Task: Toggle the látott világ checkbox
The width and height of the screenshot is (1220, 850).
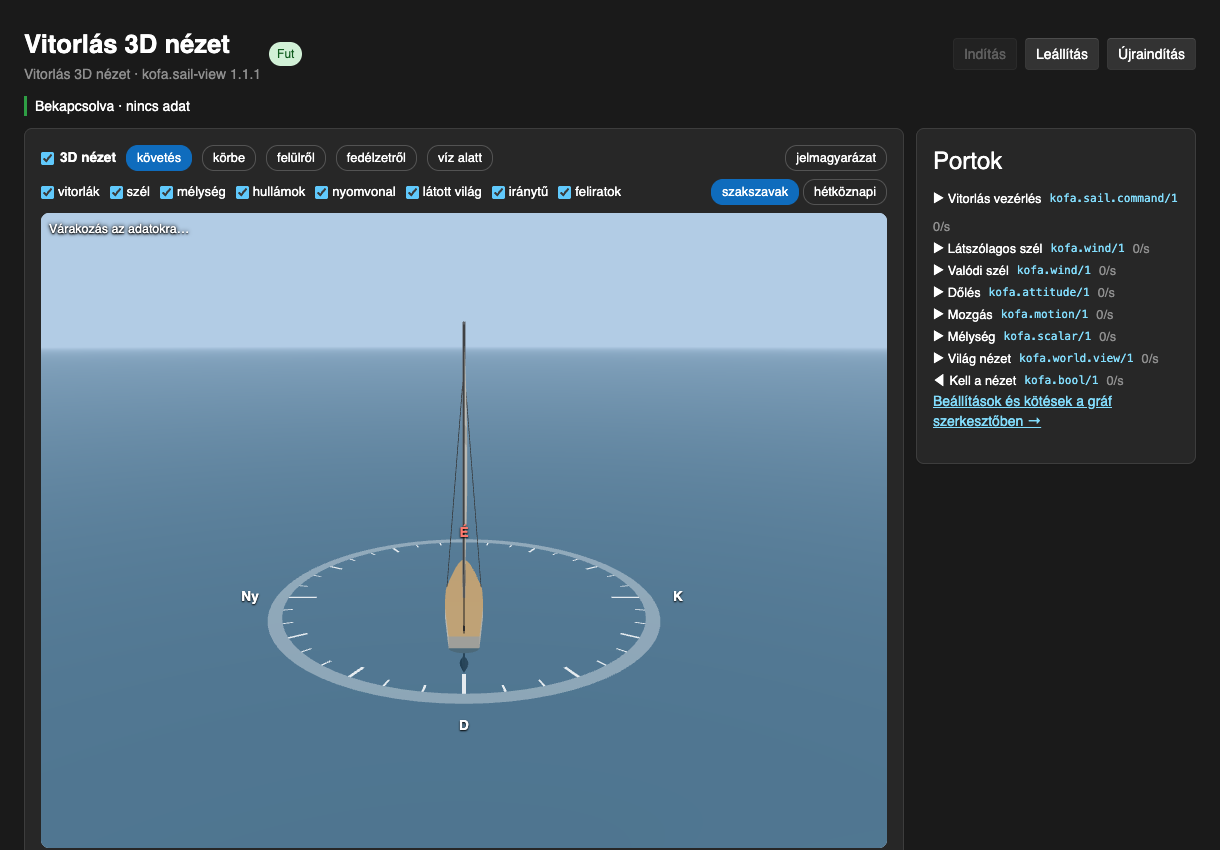Action: [x=412, y=192]
